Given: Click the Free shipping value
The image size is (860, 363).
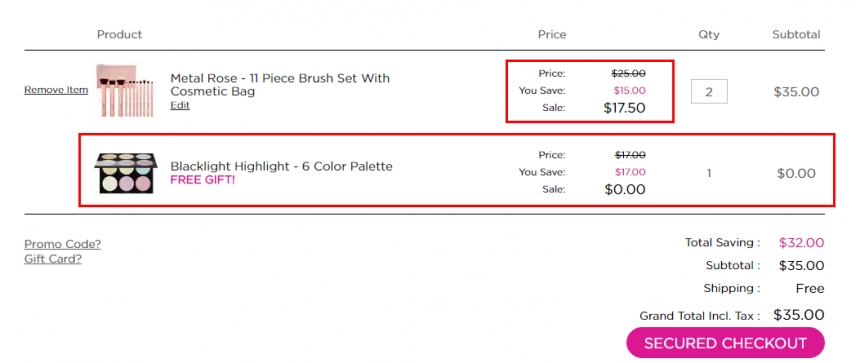Looking at the screenshot, I should coord(810,288).
